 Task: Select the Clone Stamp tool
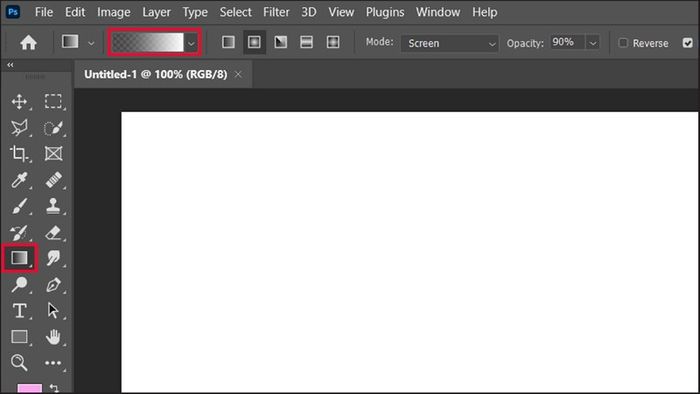pyautogui.click(x=53, y=206)
